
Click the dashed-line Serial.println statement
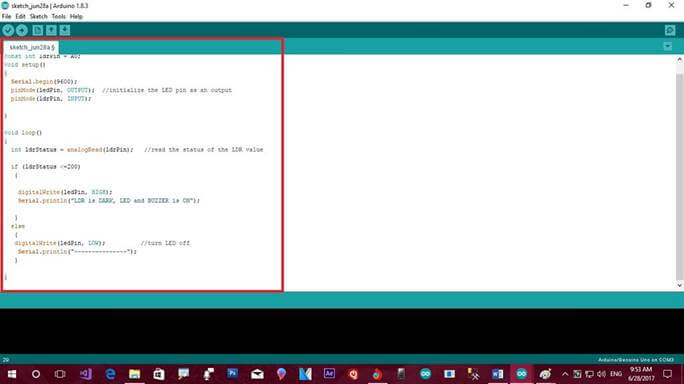[77, 252]
